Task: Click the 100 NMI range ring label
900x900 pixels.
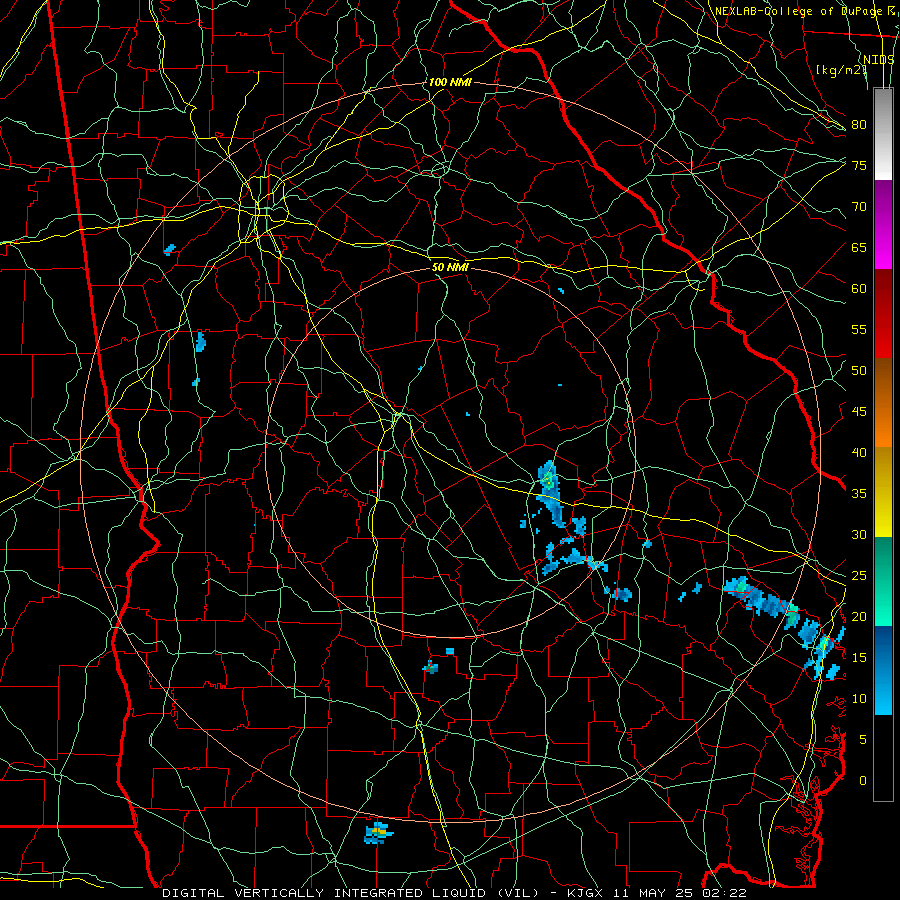Action: pyautogui.click(x=450, y=82)
